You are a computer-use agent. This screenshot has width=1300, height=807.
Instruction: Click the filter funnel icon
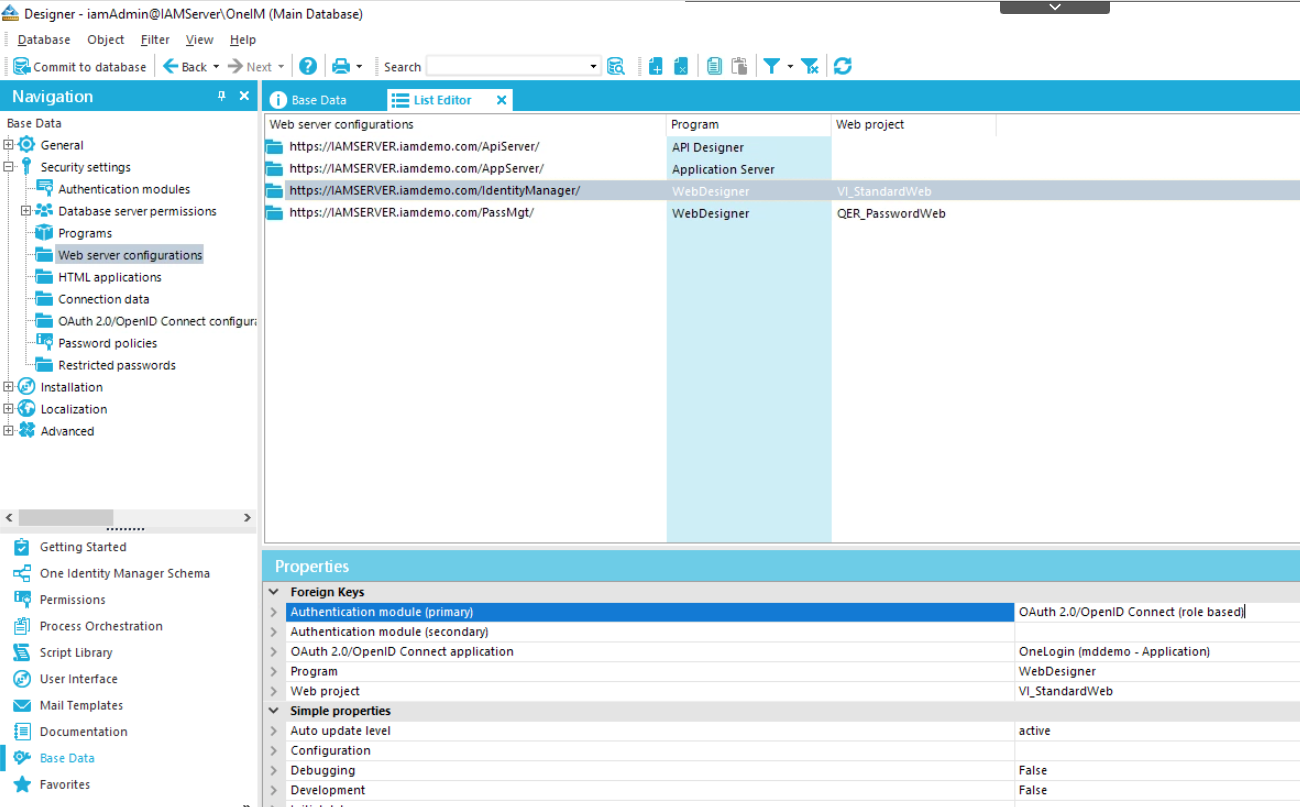(x=771, y=67)
